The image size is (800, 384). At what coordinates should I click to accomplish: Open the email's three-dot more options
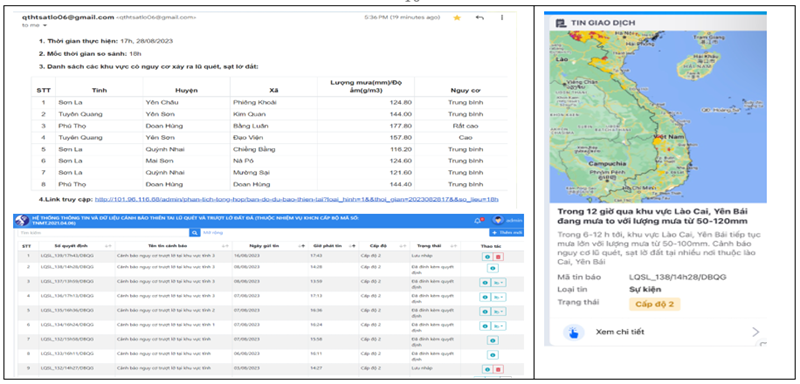[502, 18]
